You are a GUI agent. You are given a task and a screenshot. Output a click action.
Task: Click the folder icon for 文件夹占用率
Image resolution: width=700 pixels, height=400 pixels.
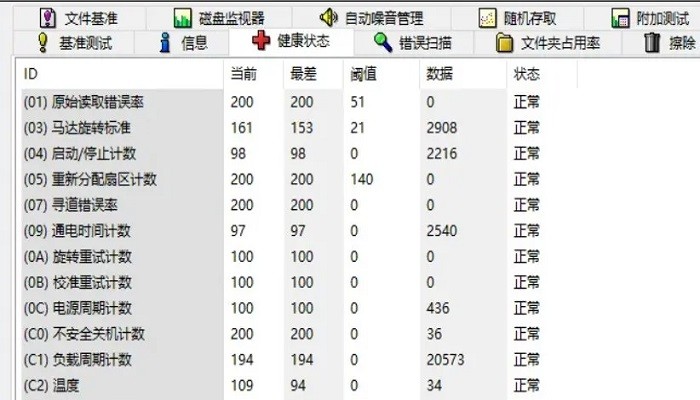(504, 43)
